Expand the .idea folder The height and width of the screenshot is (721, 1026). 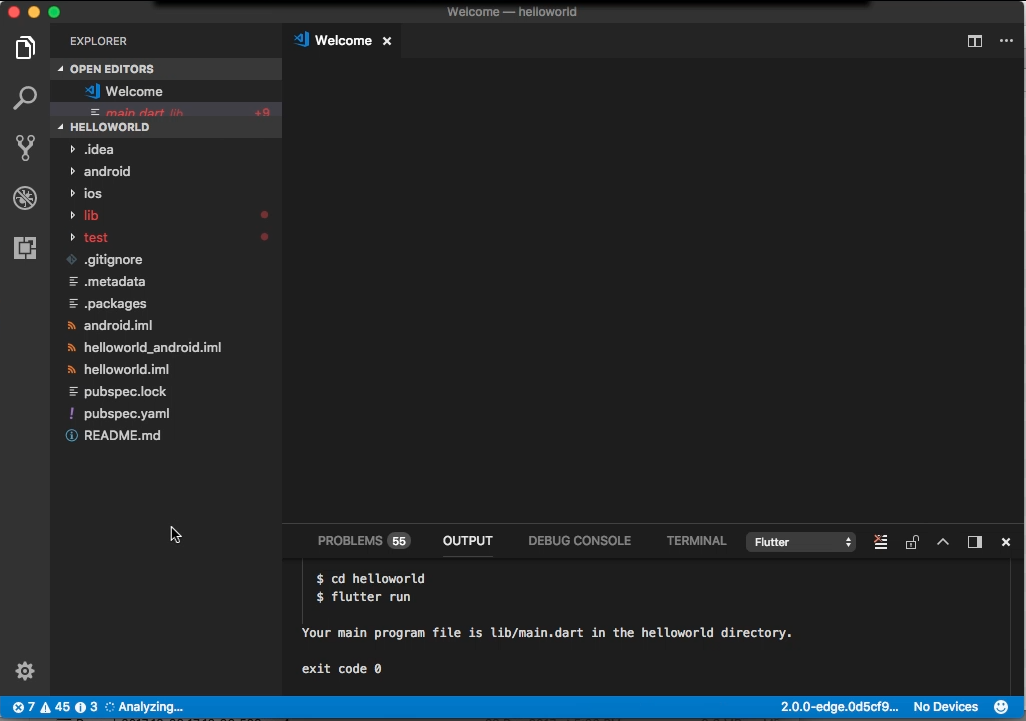tap(166, 149)
